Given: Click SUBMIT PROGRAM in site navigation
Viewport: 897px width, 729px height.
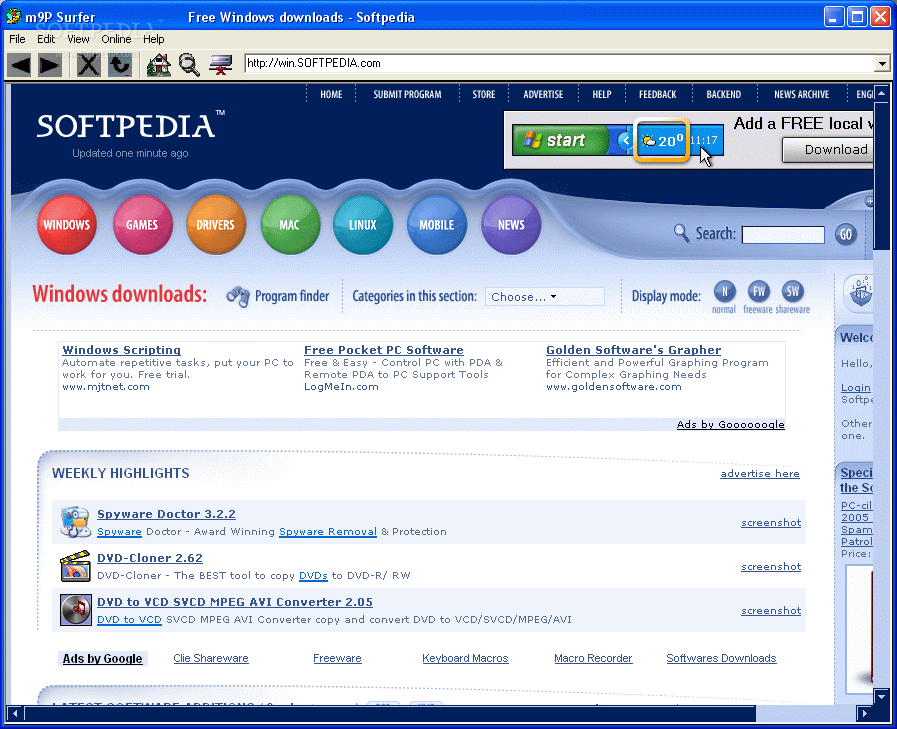Looking at the screenshot, I should (407, 94).
